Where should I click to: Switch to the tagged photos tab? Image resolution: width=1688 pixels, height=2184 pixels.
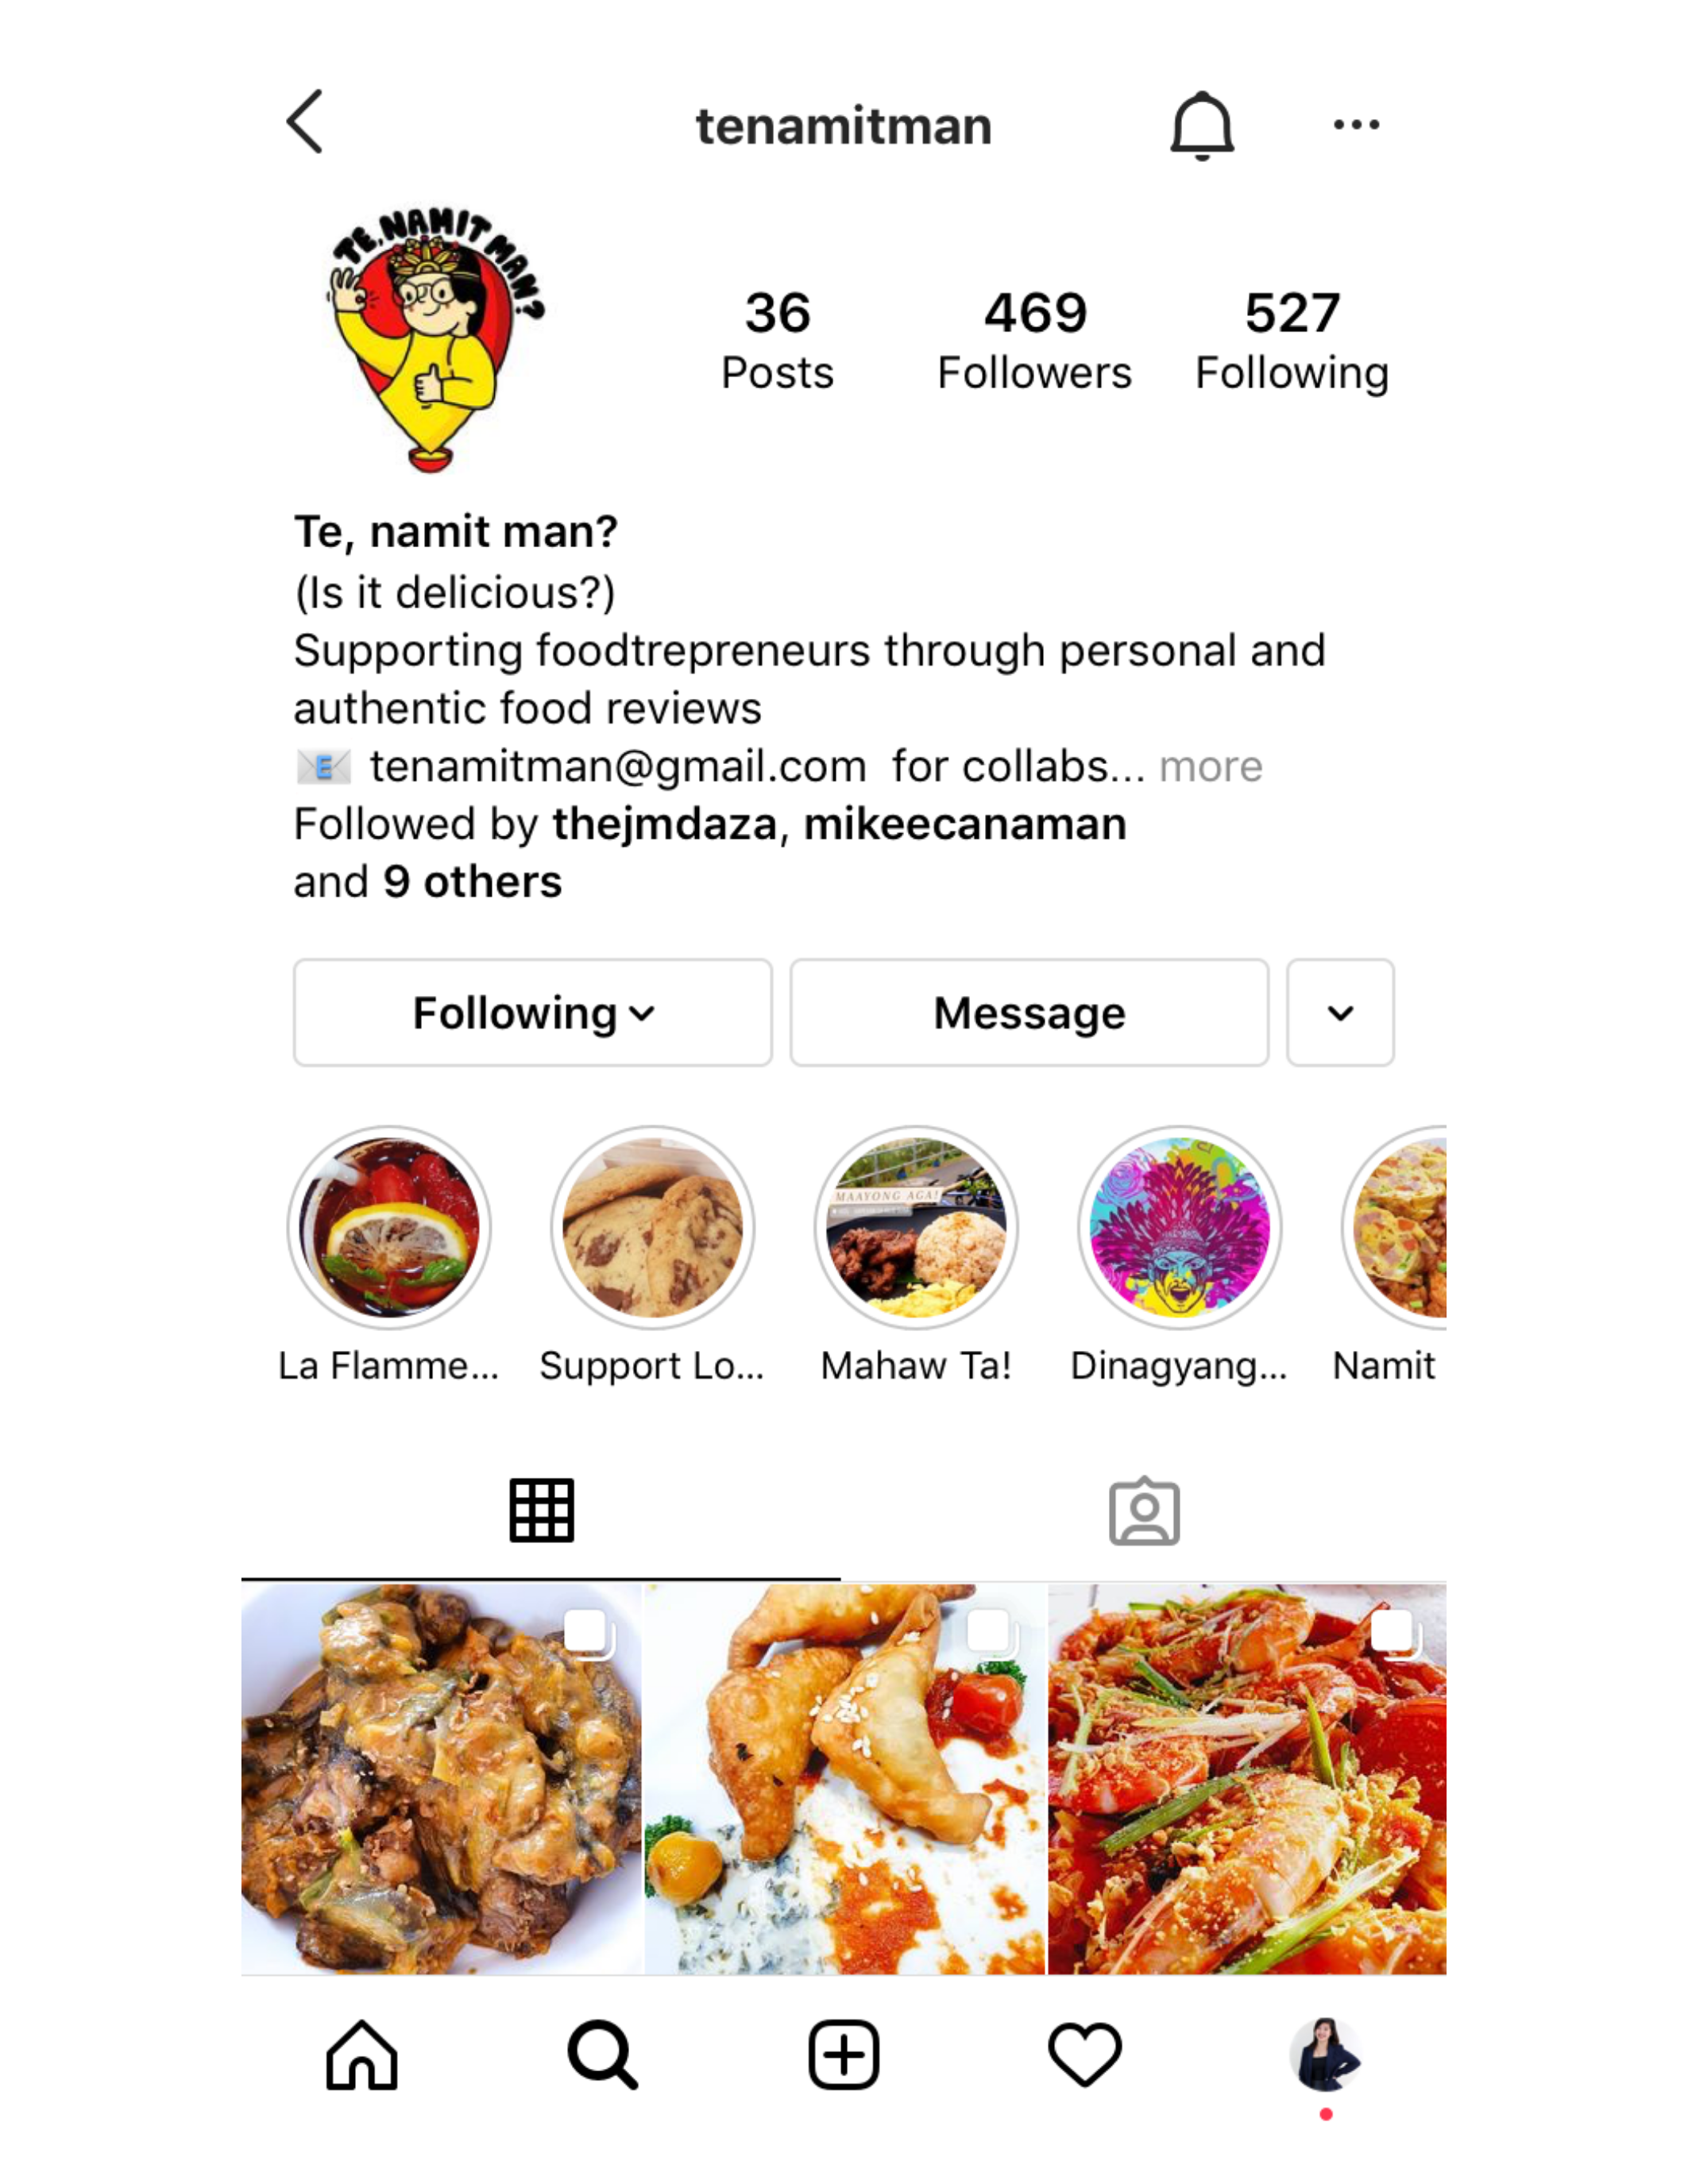click(1144, 1511)
